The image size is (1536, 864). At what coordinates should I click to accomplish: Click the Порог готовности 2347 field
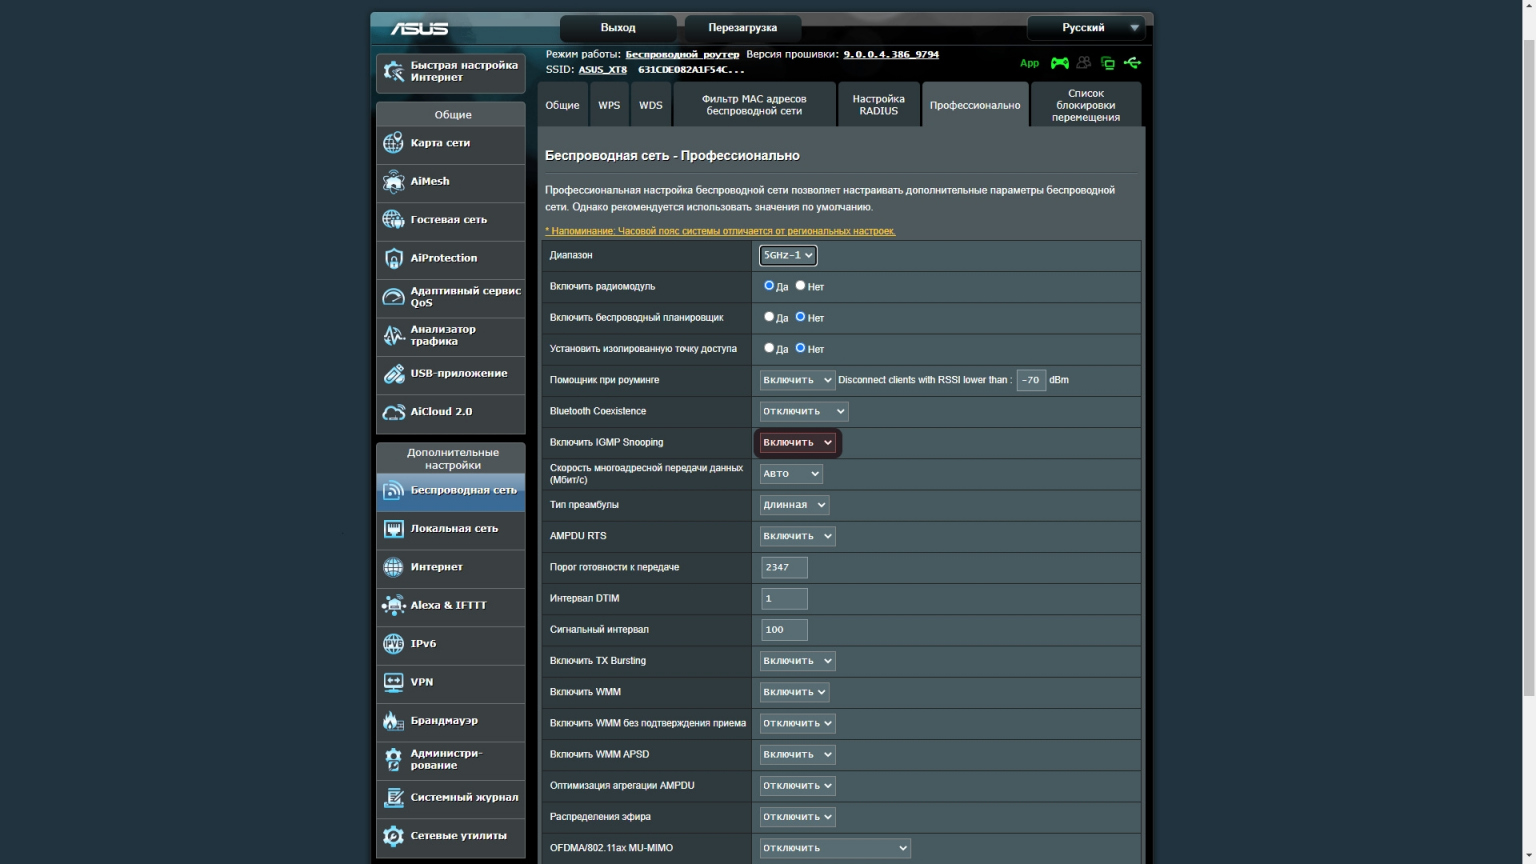pyautogui.click(x=784, y=567)
